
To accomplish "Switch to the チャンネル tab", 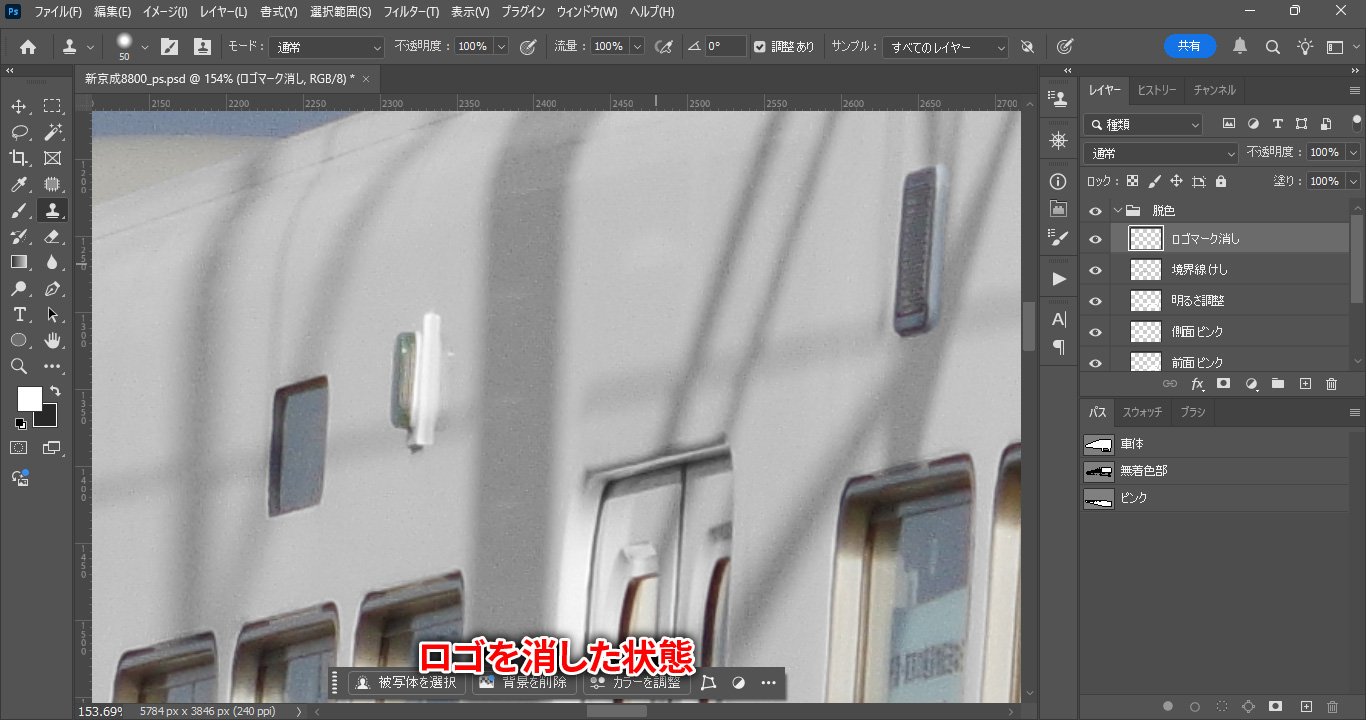I will pos(1214,90).
